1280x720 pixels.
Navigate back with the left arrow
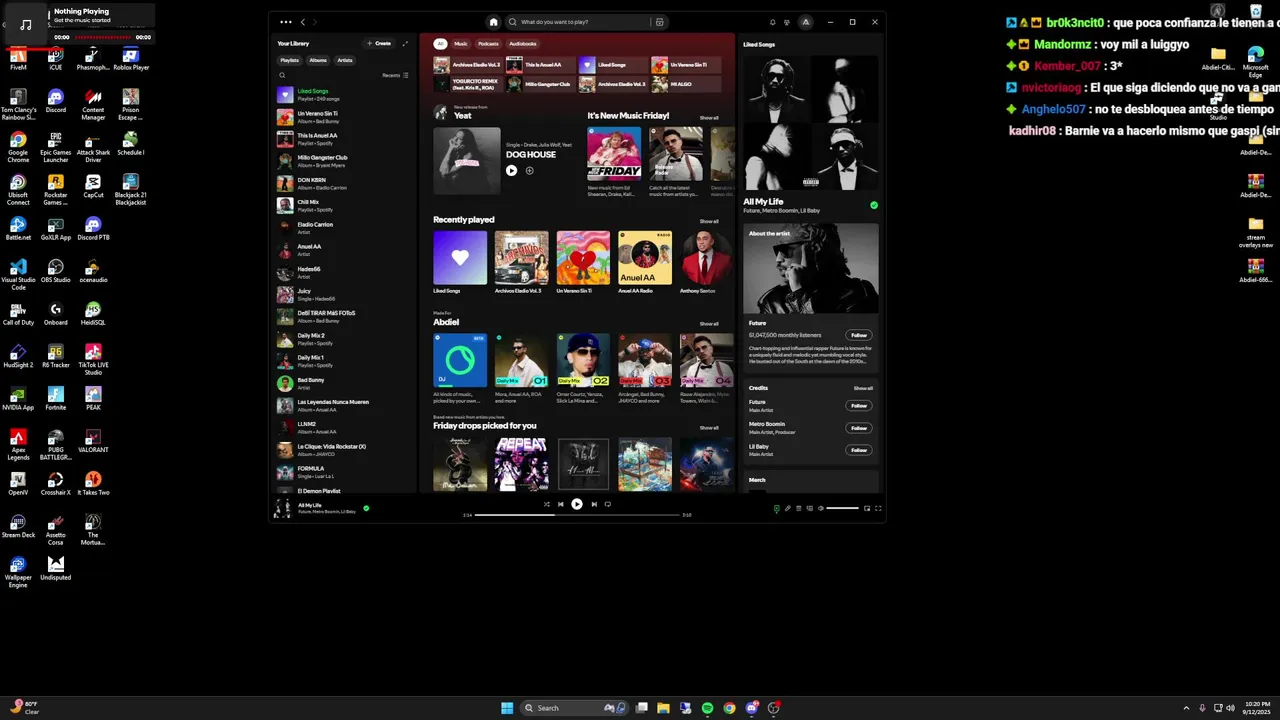tap(302, 22)
